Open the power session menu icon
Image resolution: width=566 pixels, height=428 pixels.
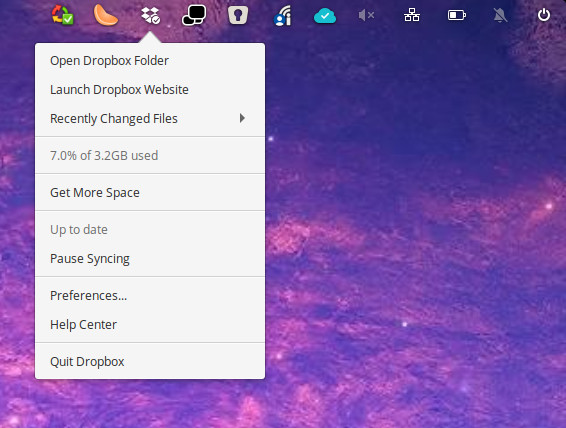pyautogui.click(x=544, y=15)
